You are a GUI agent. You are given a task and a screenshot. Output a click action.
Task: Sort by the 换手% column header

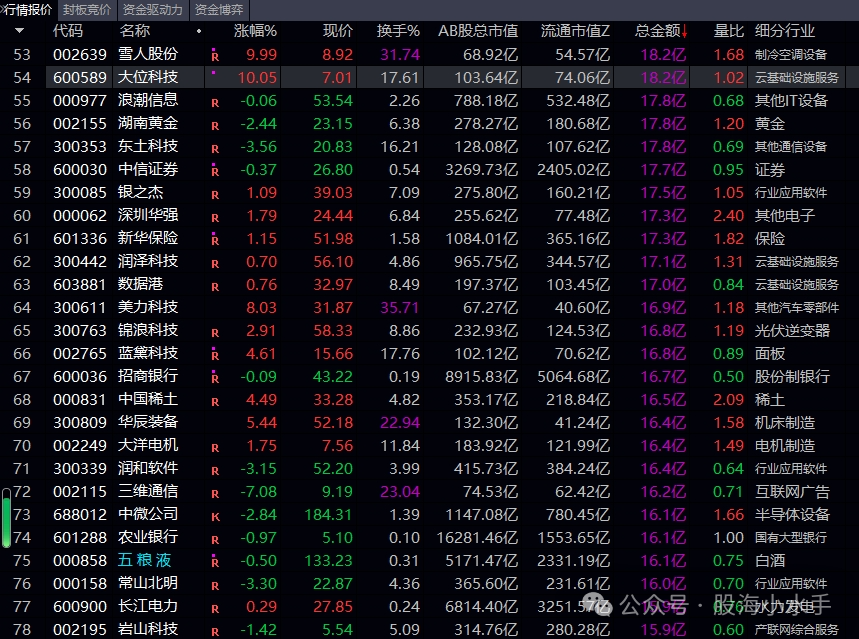pyautogui.click(x=398, y=31)
